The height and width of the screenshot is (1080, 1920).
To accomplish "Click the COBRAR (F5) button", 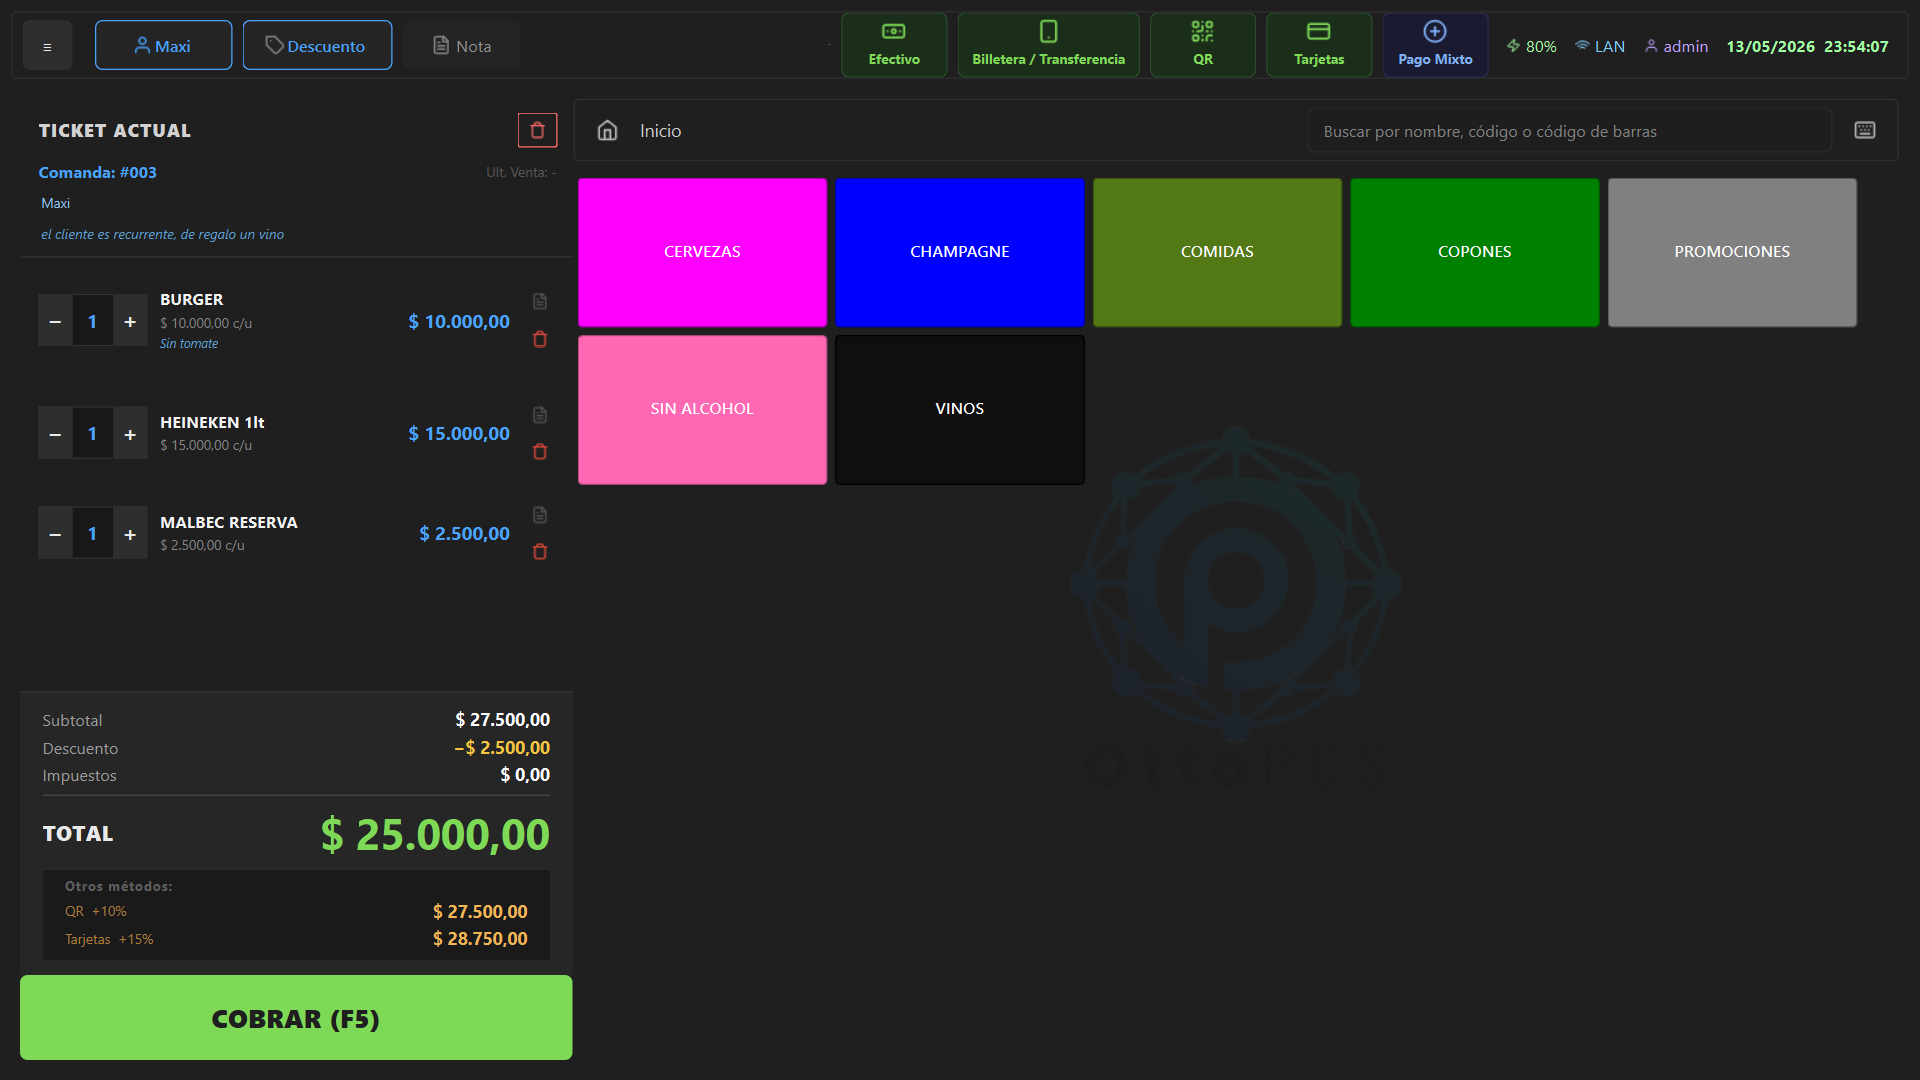I will click(296, 1018).
